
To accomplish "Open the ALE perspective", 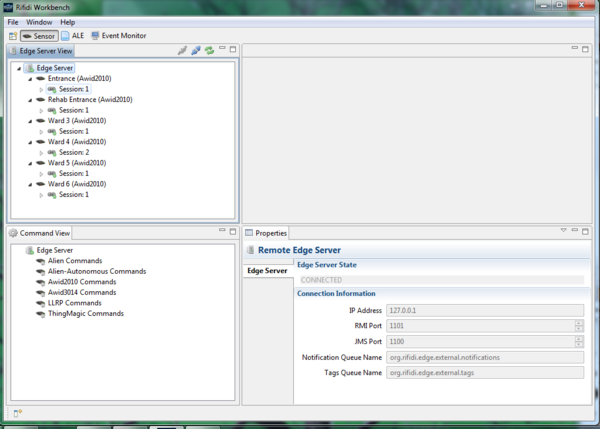I will click(72, 36).
